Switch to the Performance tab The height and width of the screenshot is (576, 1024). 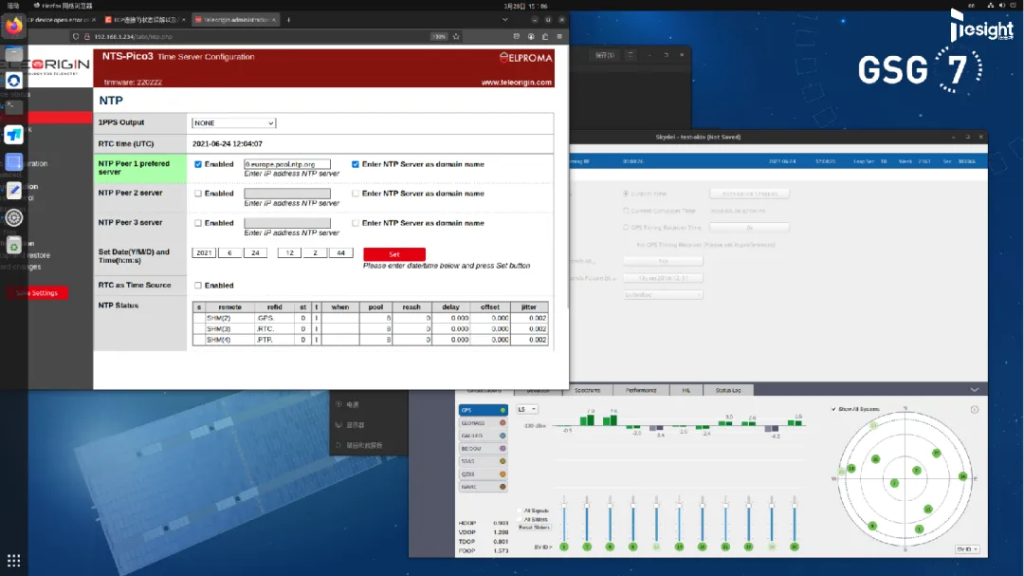[641, 391]
